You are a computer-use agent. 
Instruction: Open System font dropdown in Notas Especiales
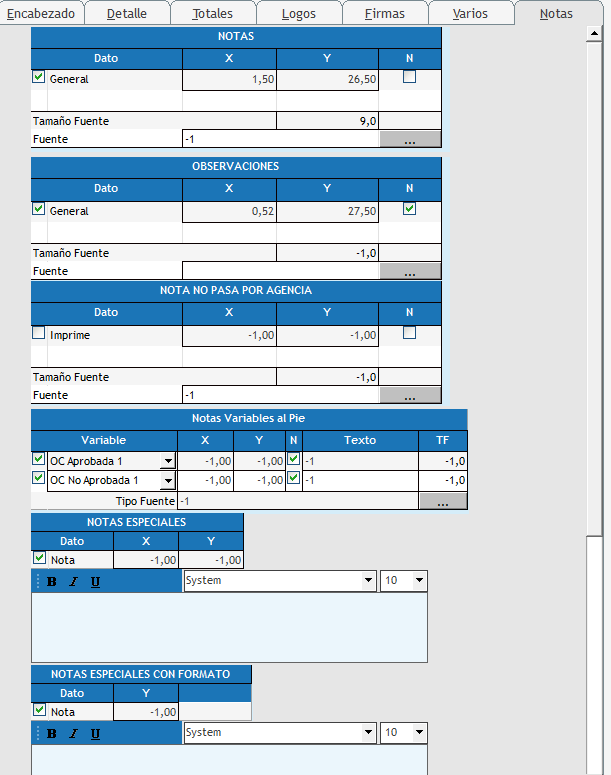point(369,581)
